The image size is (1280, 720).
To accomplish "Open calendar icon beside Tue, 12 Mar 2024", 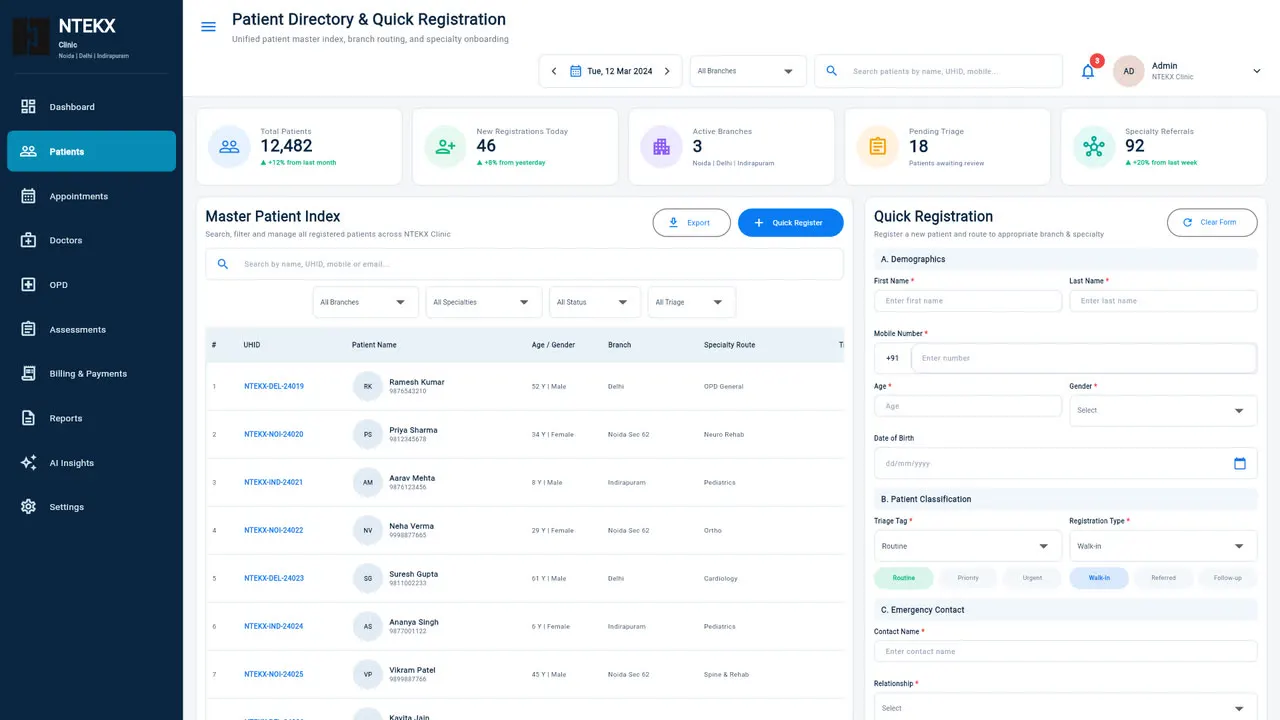I will point(575,71).
